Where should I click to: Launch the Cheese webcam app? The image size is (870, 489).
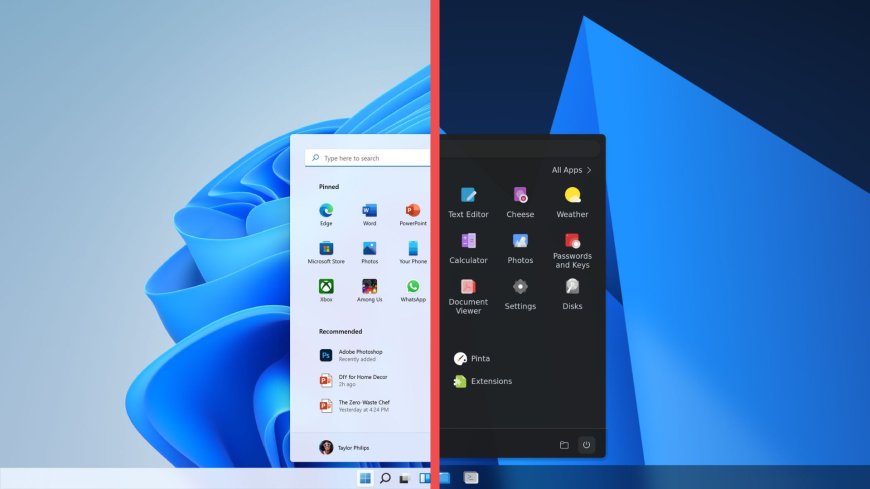(x=520, y=203)
